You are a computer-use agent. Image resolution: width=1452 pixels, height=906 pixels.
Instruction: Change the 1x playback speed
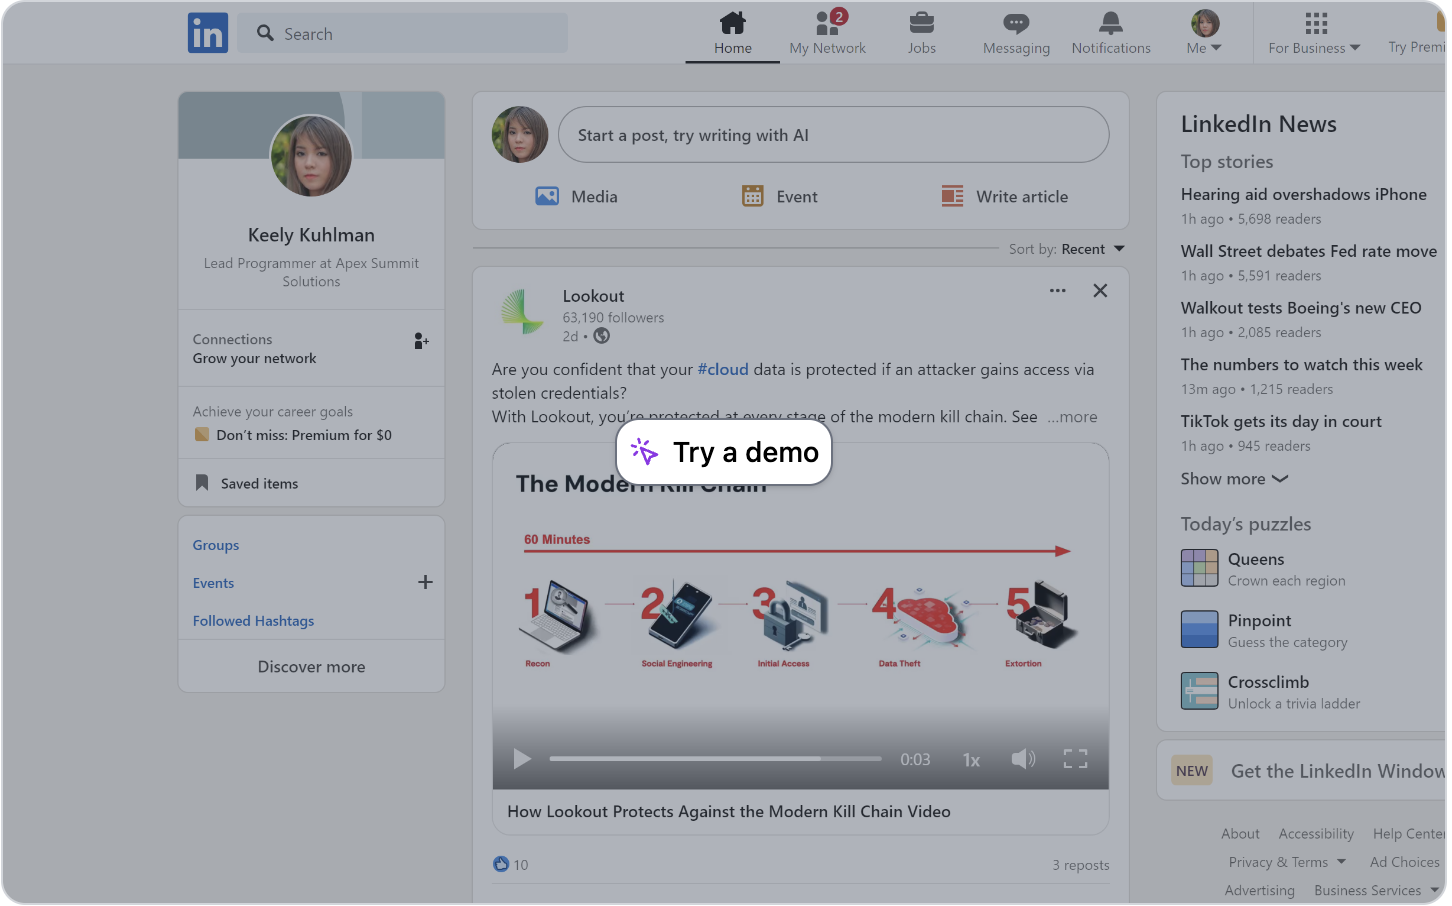tap(970, 760)
